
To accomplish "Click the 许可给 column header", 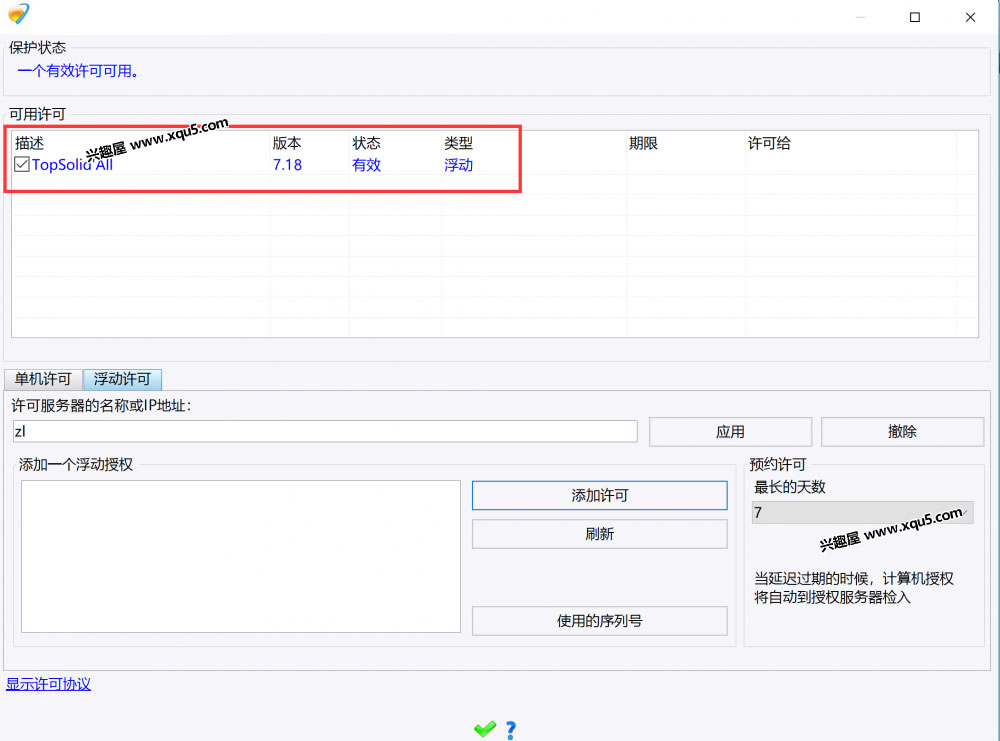I will [x=769, y=143].
